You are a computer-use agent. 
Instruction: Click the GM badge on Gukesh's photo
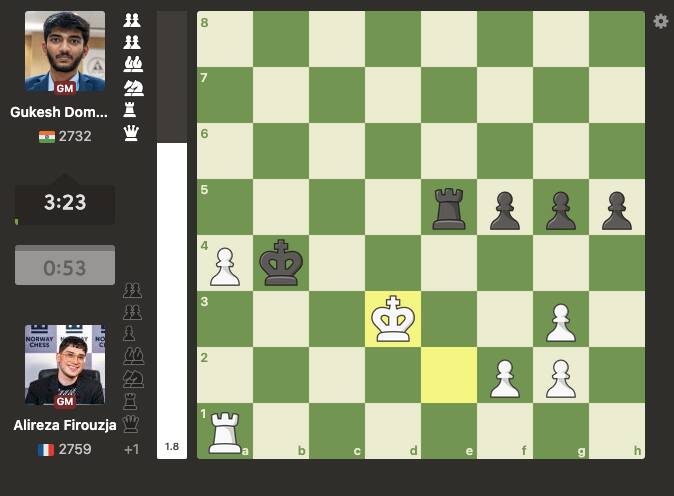click(65, 88)
